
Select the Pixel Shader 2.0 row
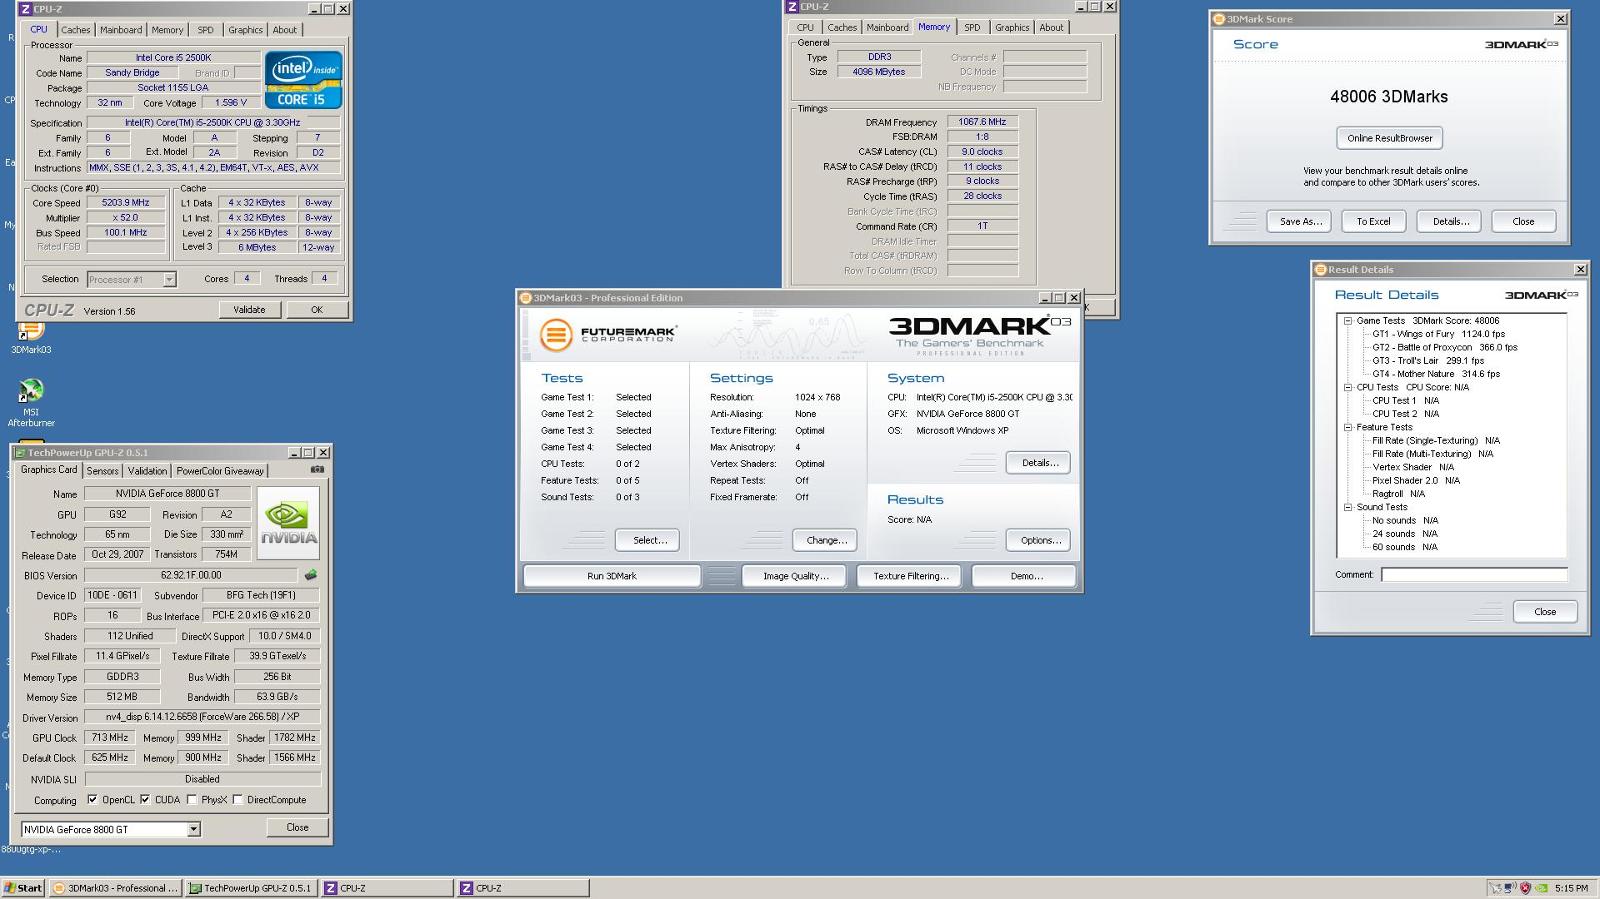(1416, 480)
